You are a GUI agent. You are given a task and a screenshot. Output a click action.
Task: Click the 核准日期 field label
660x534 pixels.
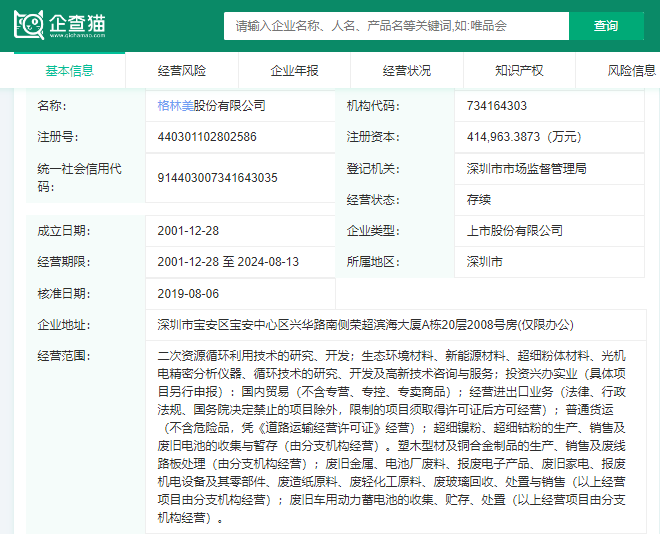(64, 294)
